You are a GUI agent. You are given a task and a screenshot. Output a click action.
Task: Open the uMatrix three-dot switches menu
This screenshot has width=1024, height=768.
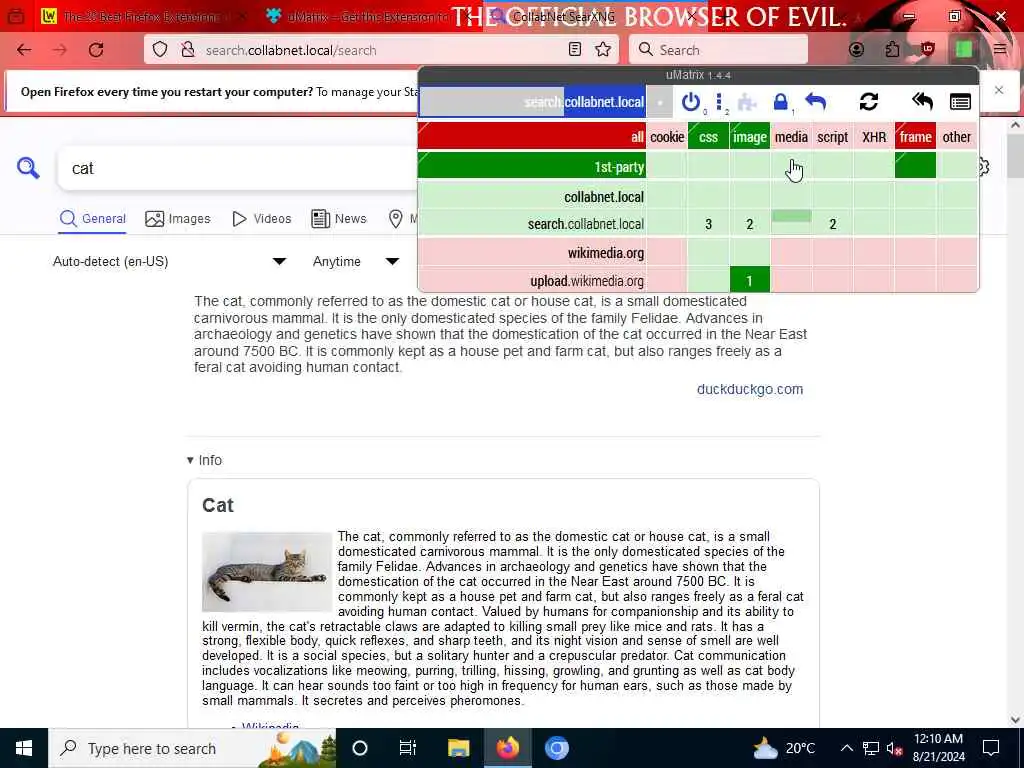click(x=719, y=102)
